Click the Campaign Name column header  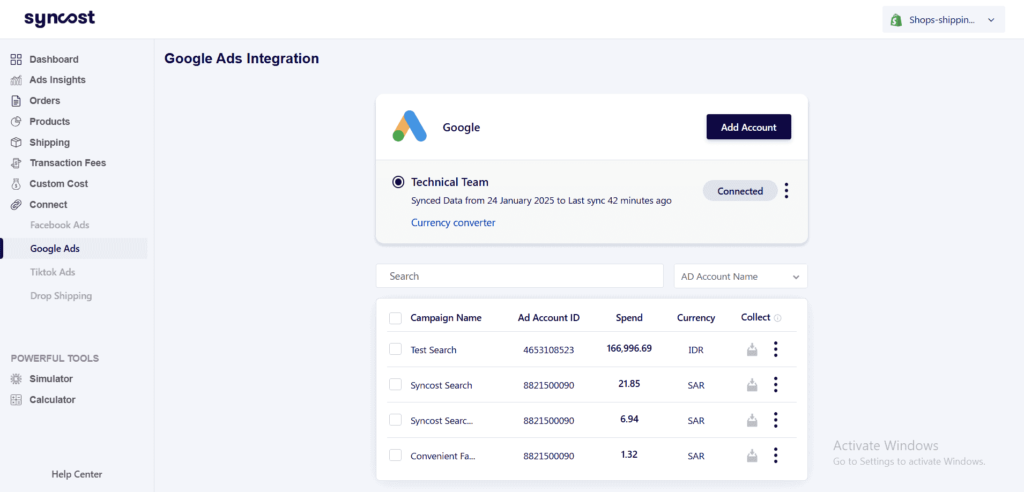pos(446,318)
